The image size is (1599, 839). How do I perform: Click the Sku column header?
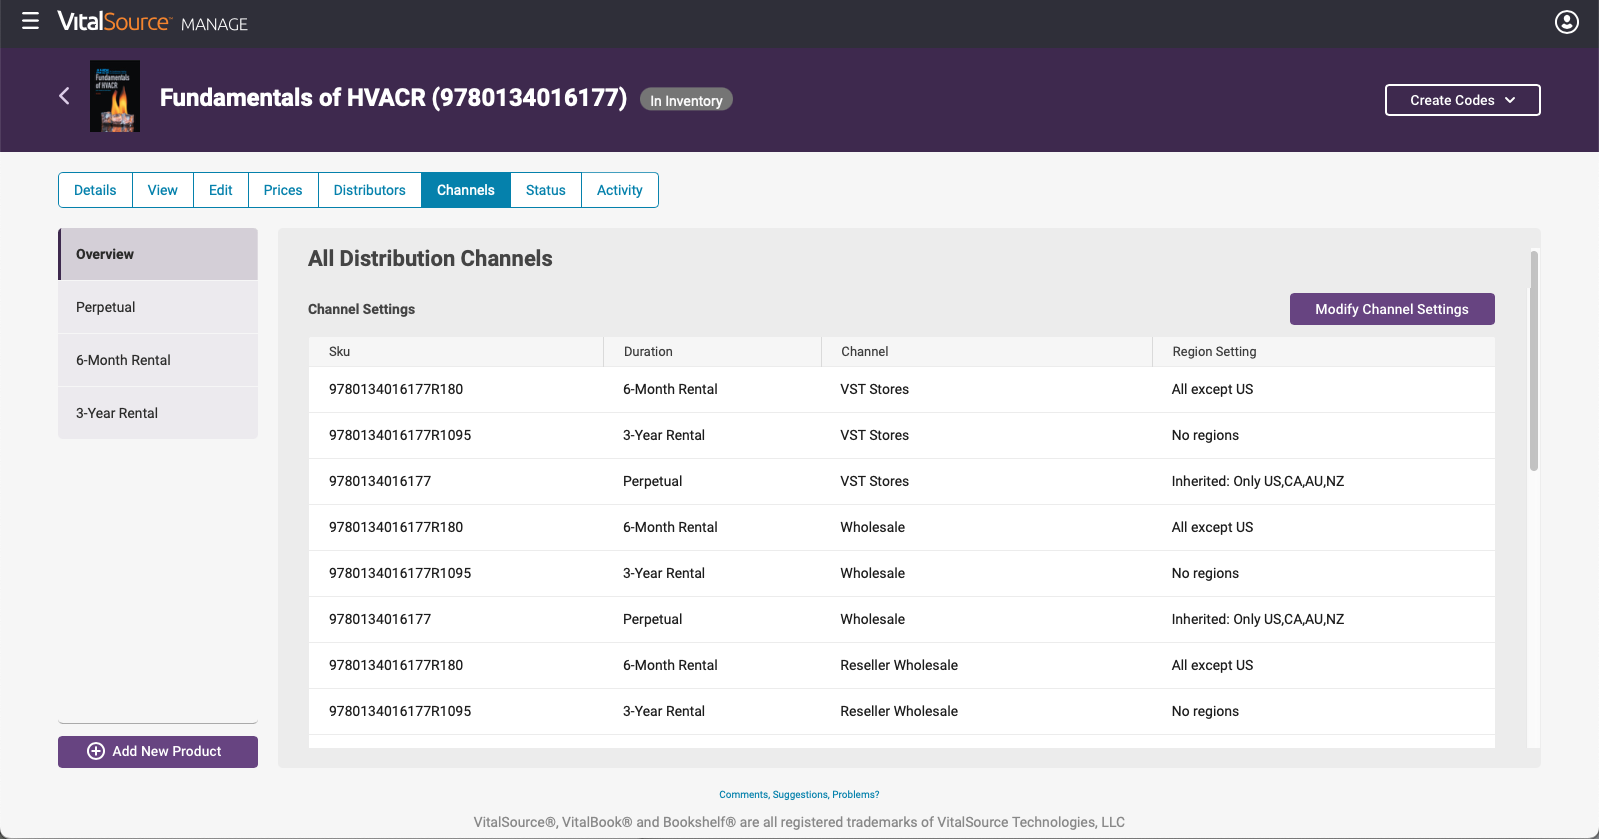(x=456, y=352)
